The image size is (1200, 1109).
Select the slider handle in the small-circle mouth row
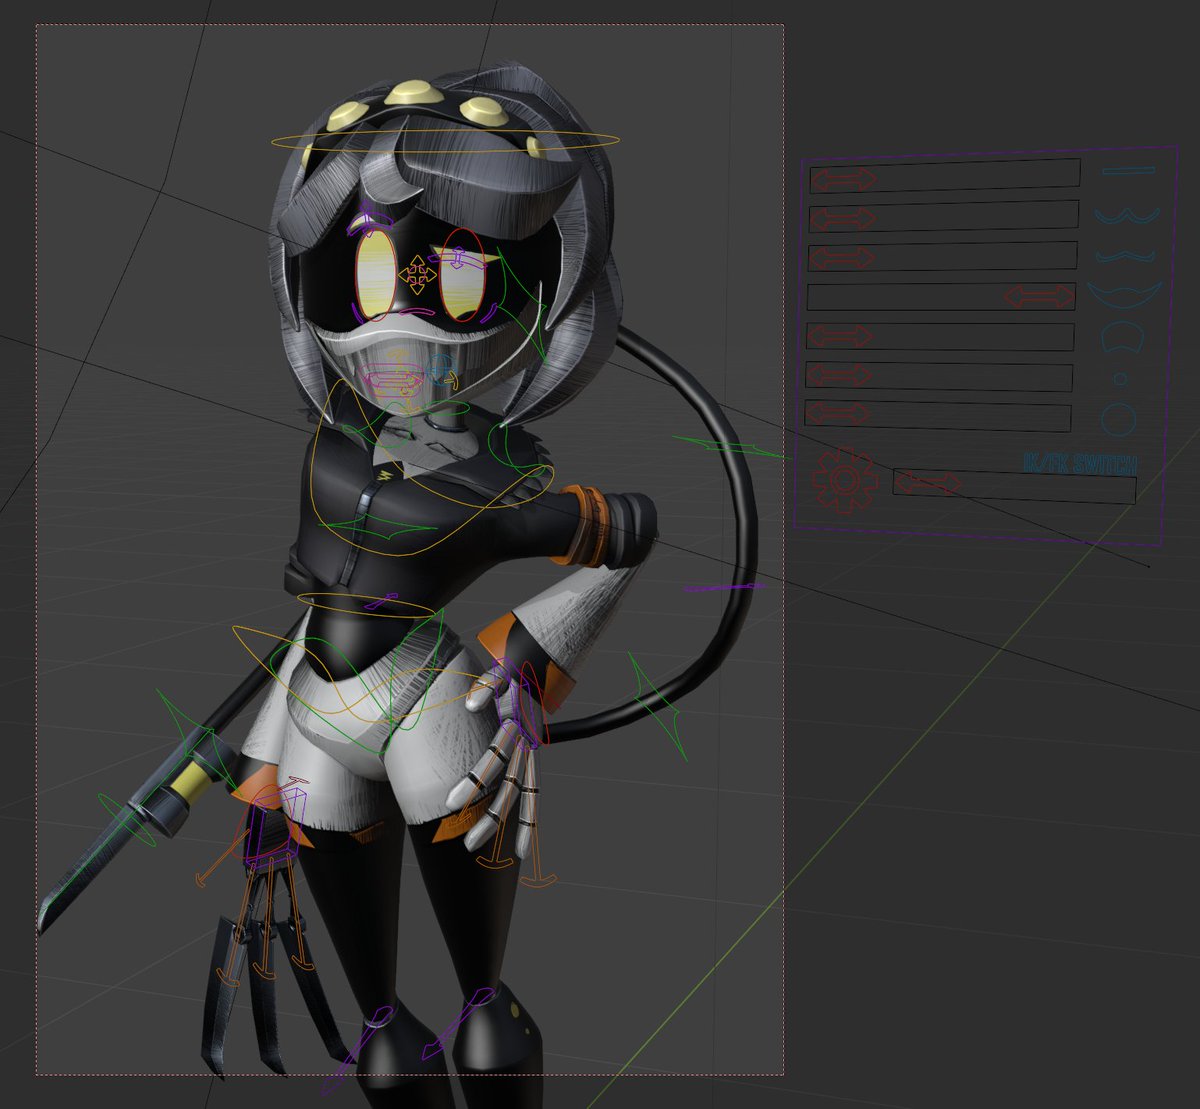[838, 376]
